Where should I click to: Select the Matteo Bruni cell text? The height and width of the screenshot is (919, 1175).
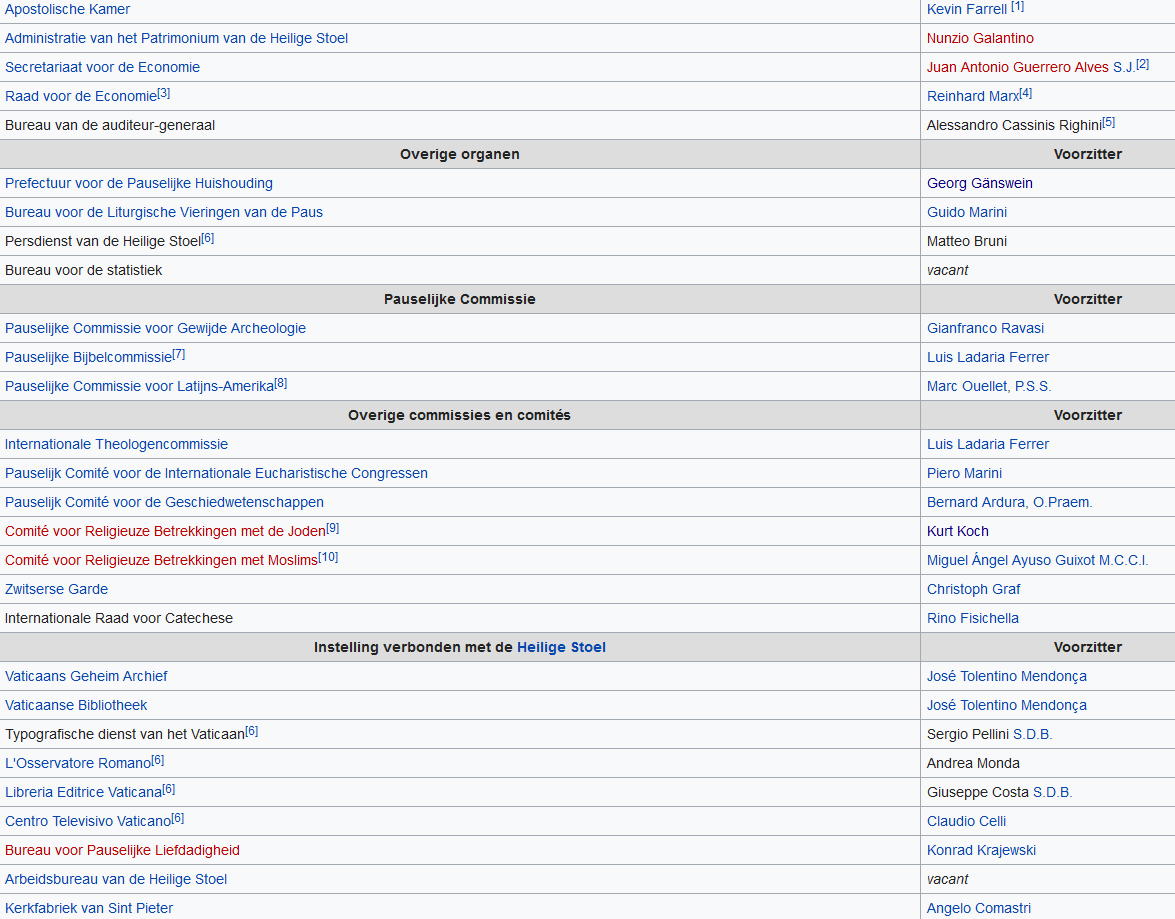(x=967, y=241)
